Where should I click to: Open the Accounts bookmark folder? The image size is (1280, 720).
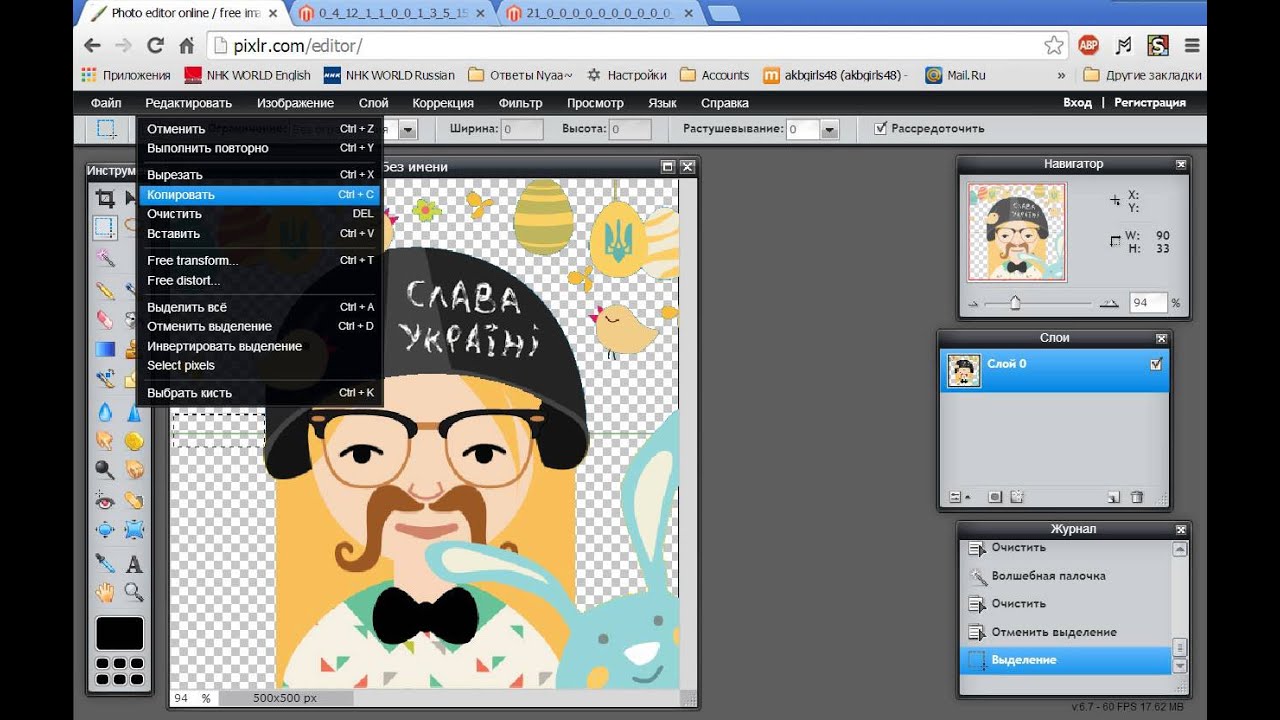pos(715,75)
